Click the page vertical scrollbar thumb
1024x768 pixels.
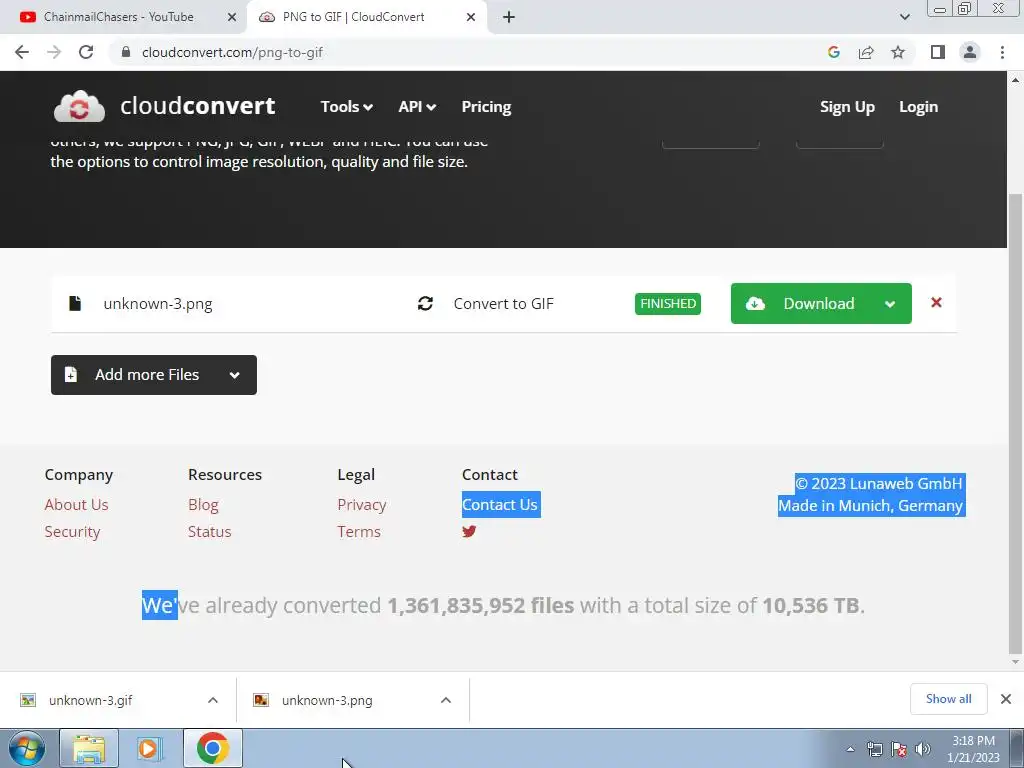tap(1015, 423)
